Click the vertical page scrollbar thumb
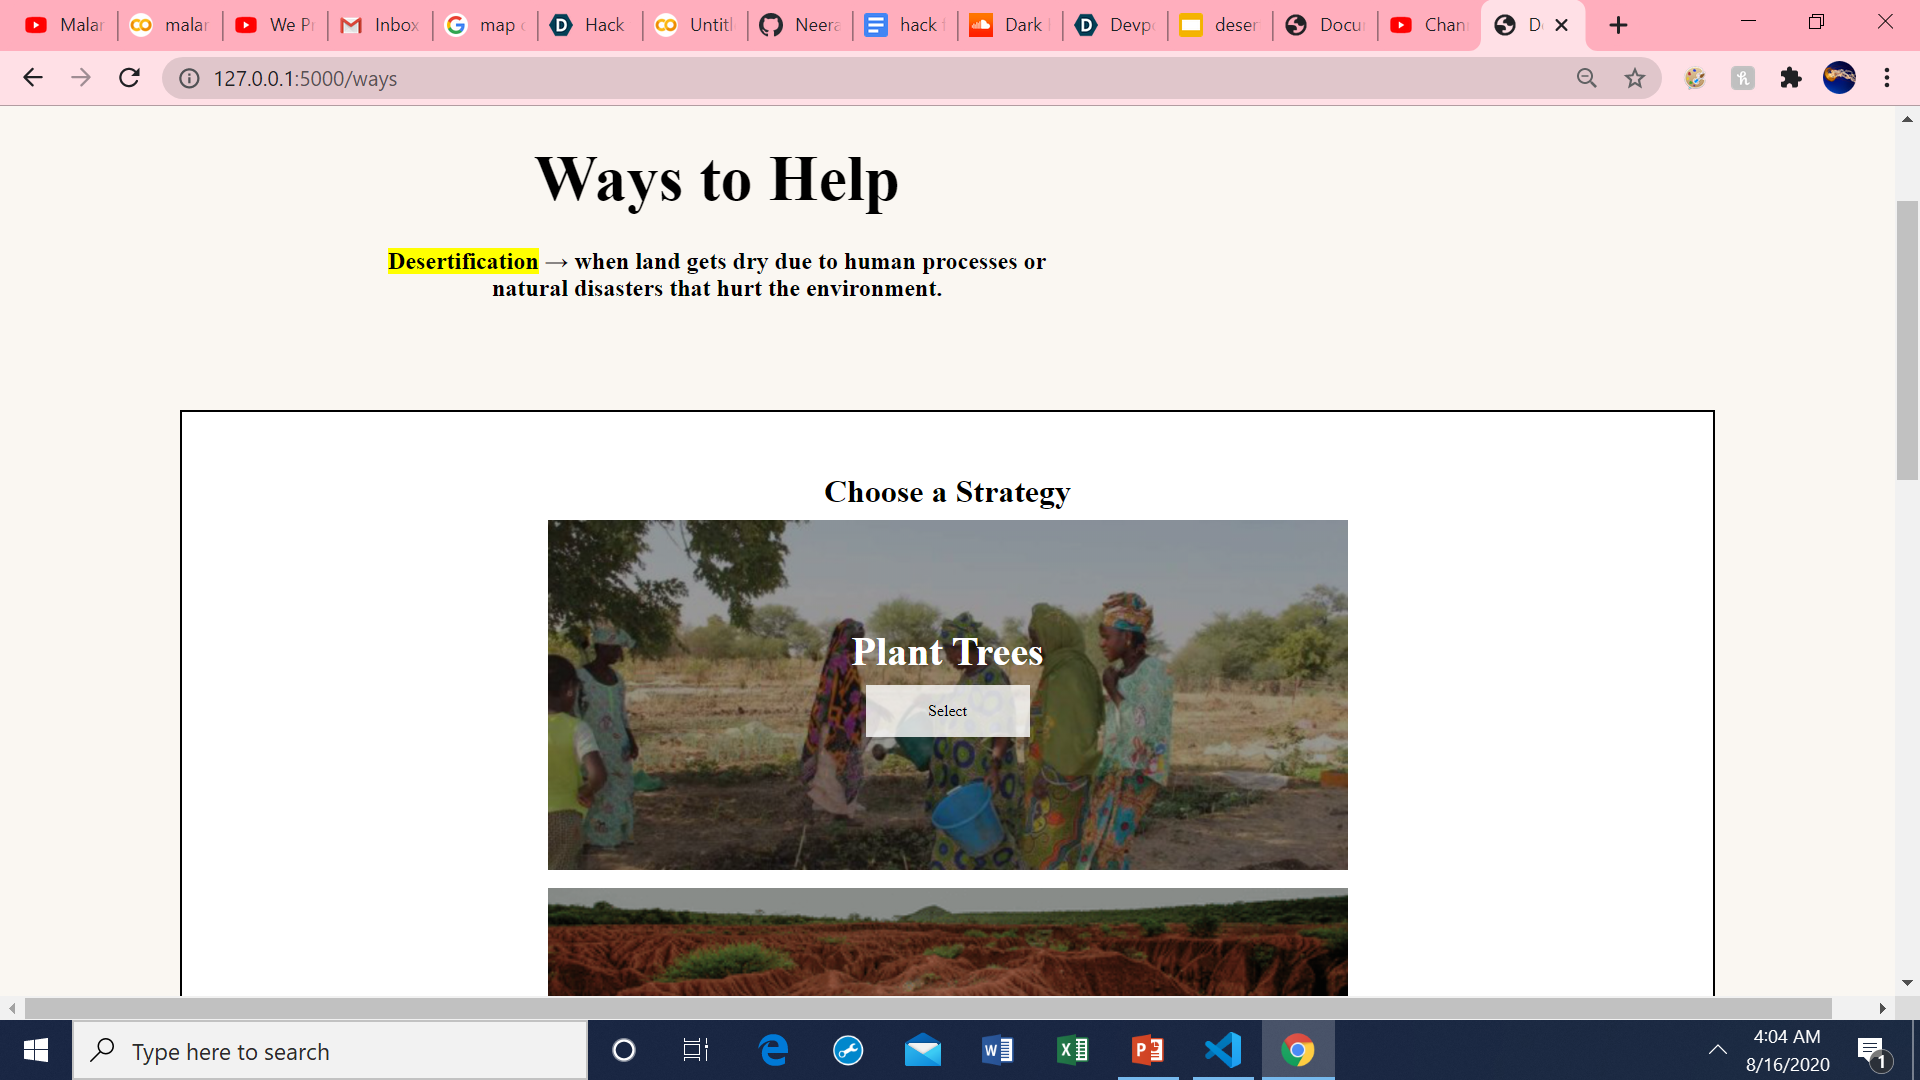Screen dimensions: 1920x1080 (x=1907, y=340)
